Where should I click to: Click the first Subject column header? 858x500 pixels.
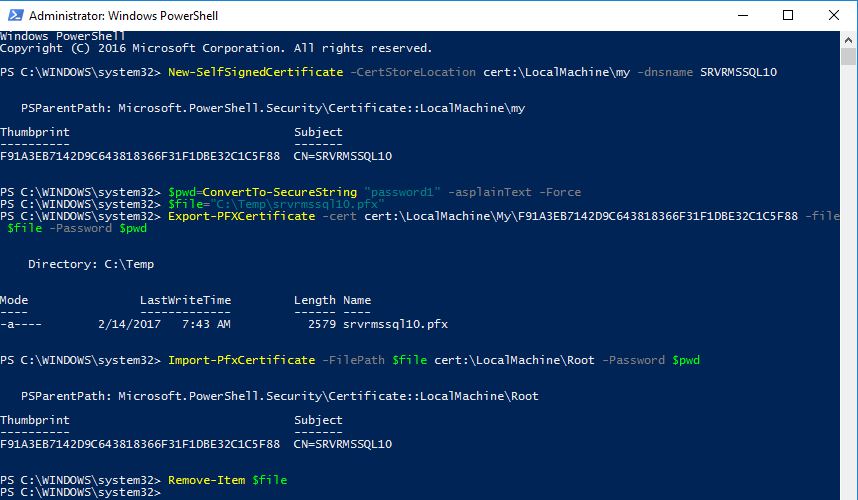coord(318,132)
